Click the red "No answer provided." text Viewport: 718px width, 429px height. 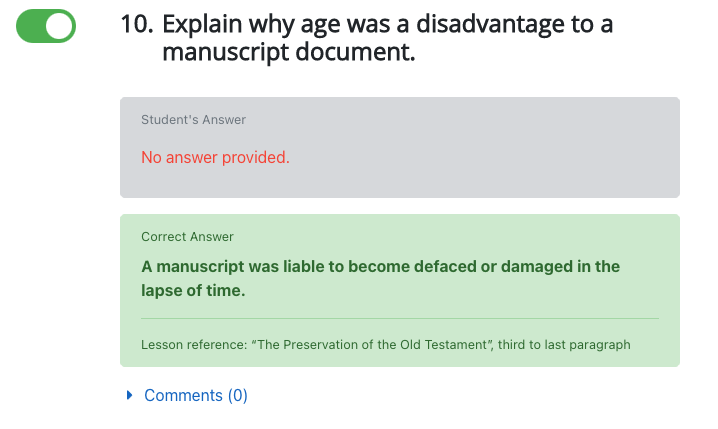point(215,158)
